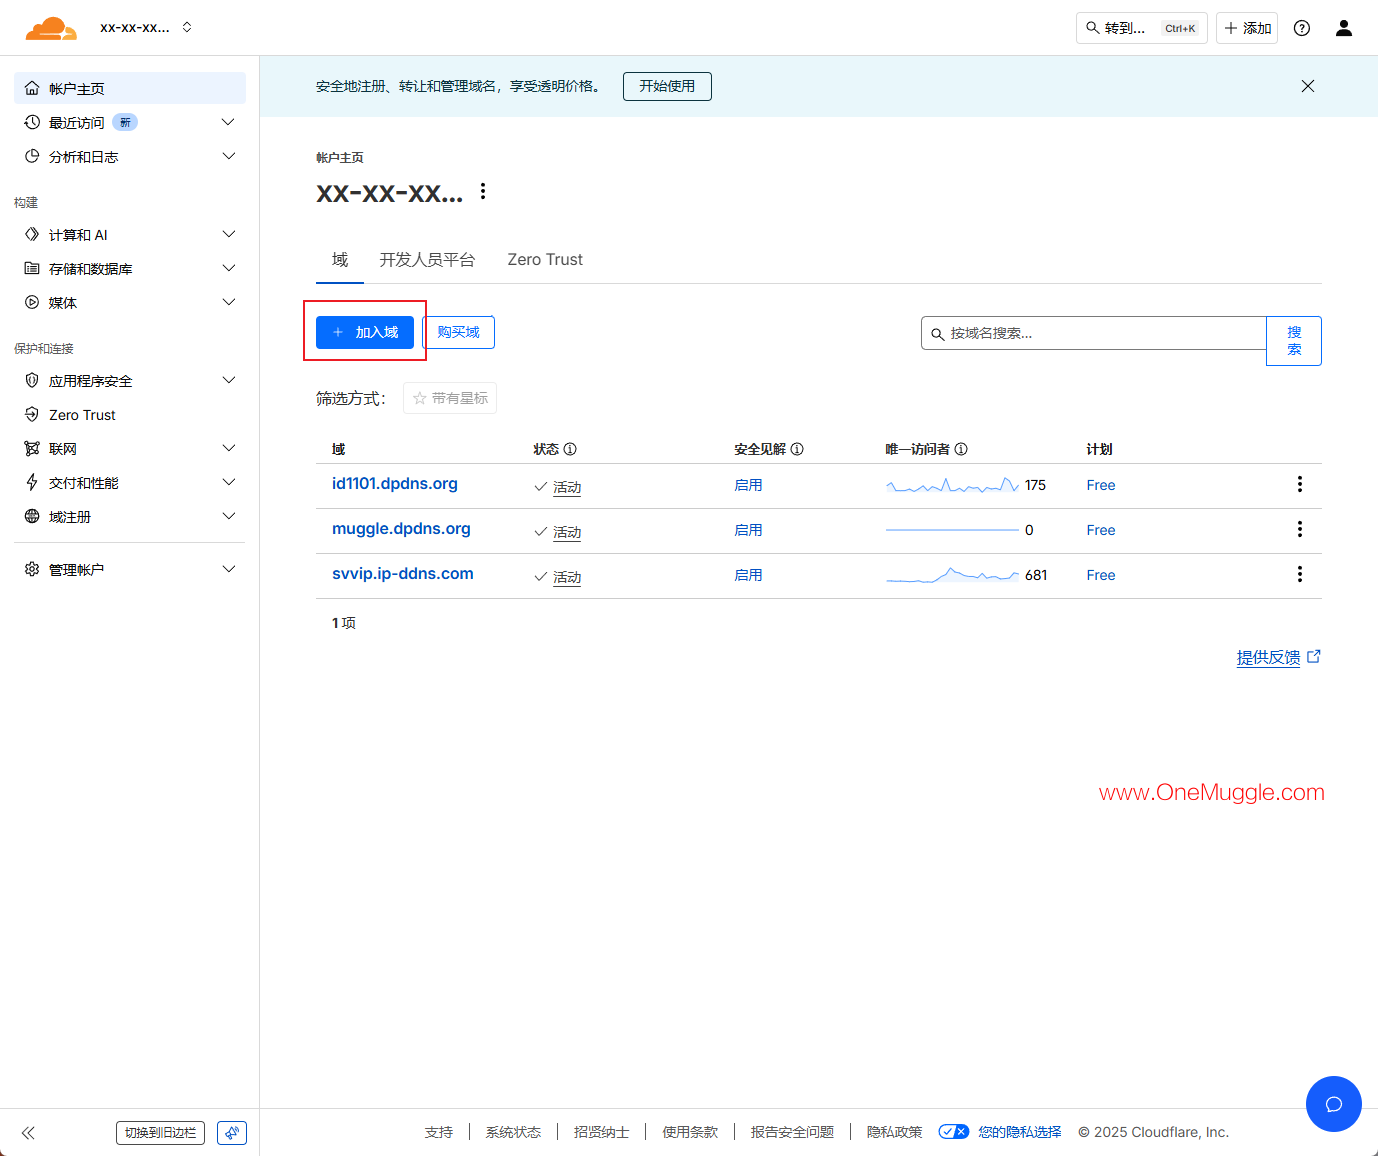The image size is (1378, 1156).
Task: Open the chat support bubble
Action: [x=1334, y=1104]
